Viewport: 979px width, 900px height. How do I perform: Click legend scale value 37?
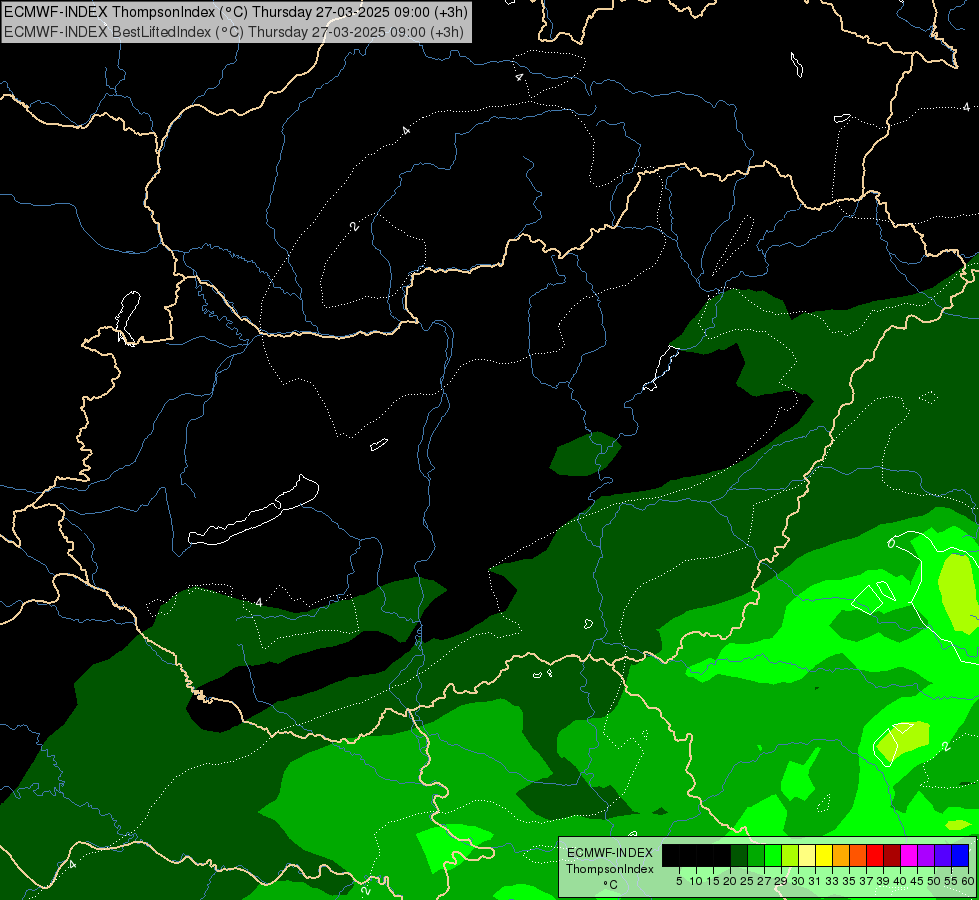[x=866, y=881]
